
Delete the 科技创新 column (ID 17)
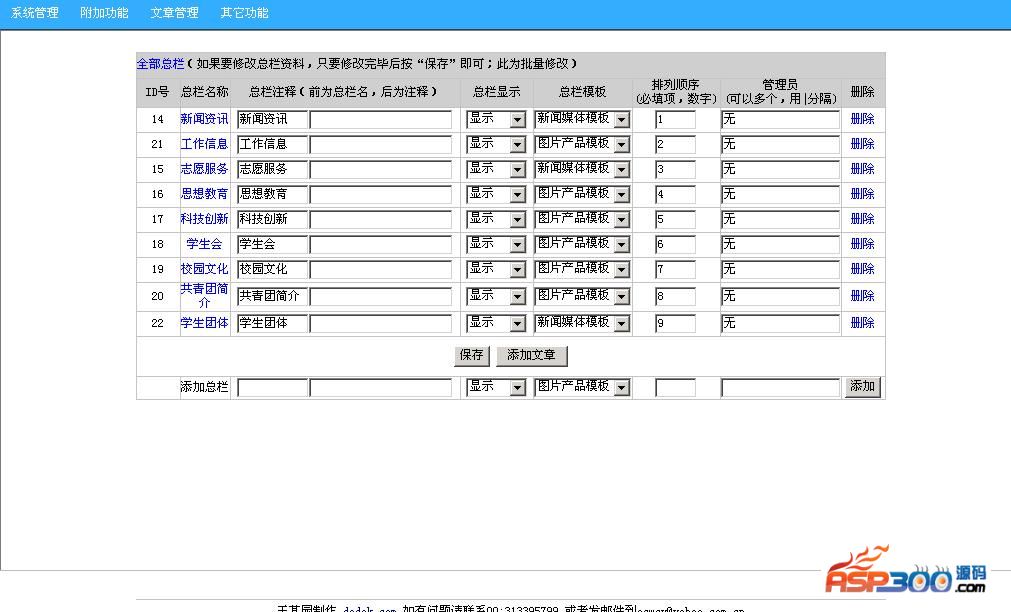pos(863,219)
